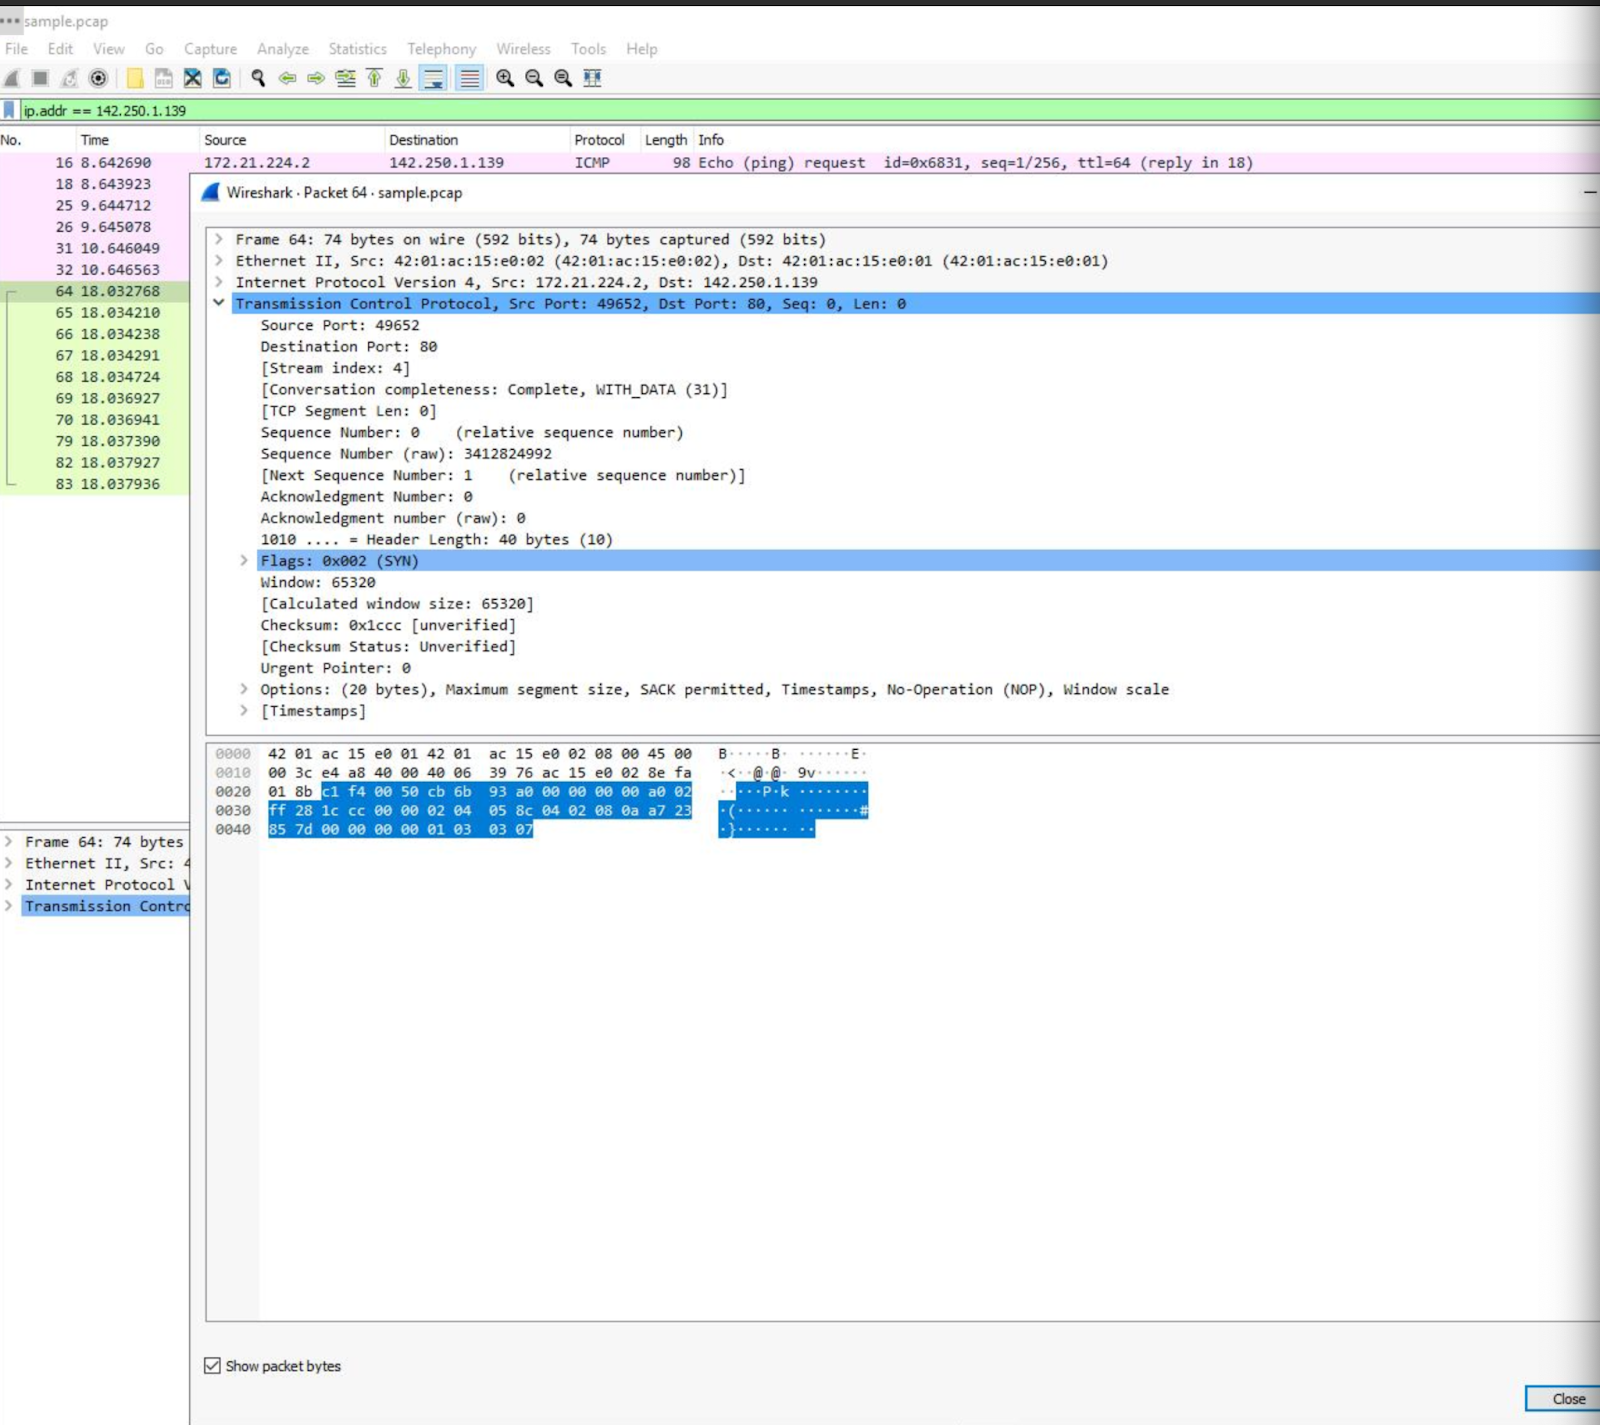
Task: Toggle packet colorization rules icon
Action: 469,78
